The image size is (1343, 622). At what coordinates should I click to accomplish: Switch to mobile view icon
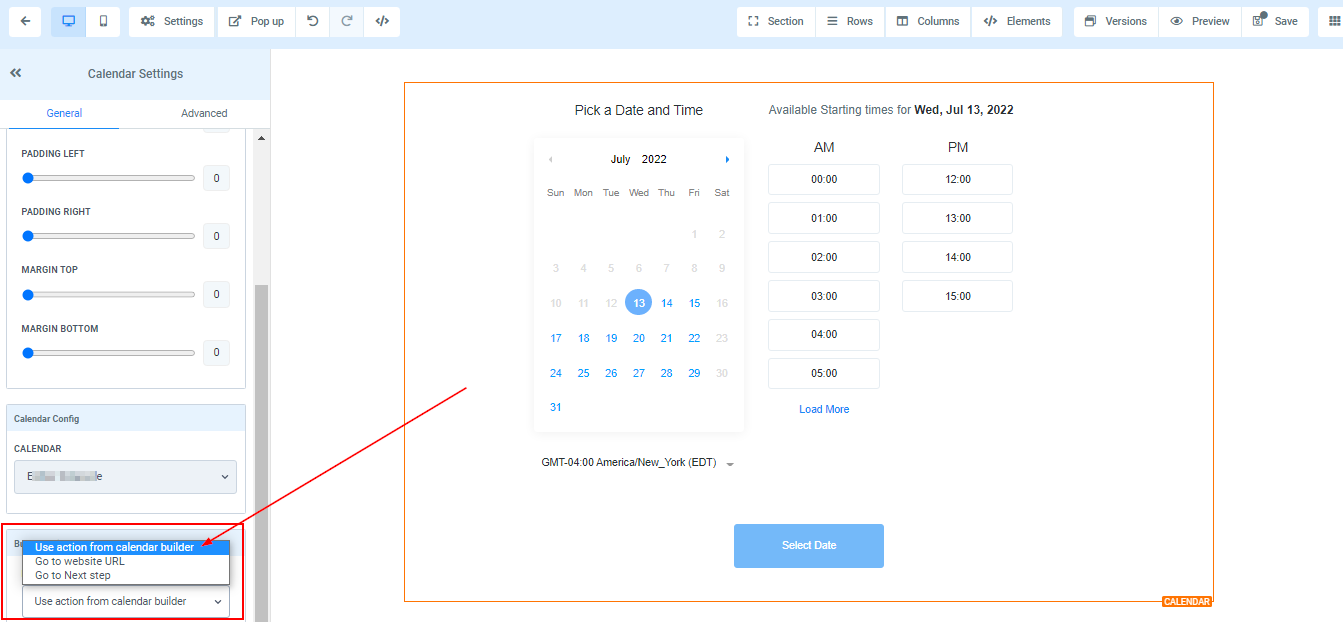tap(103, 21)
